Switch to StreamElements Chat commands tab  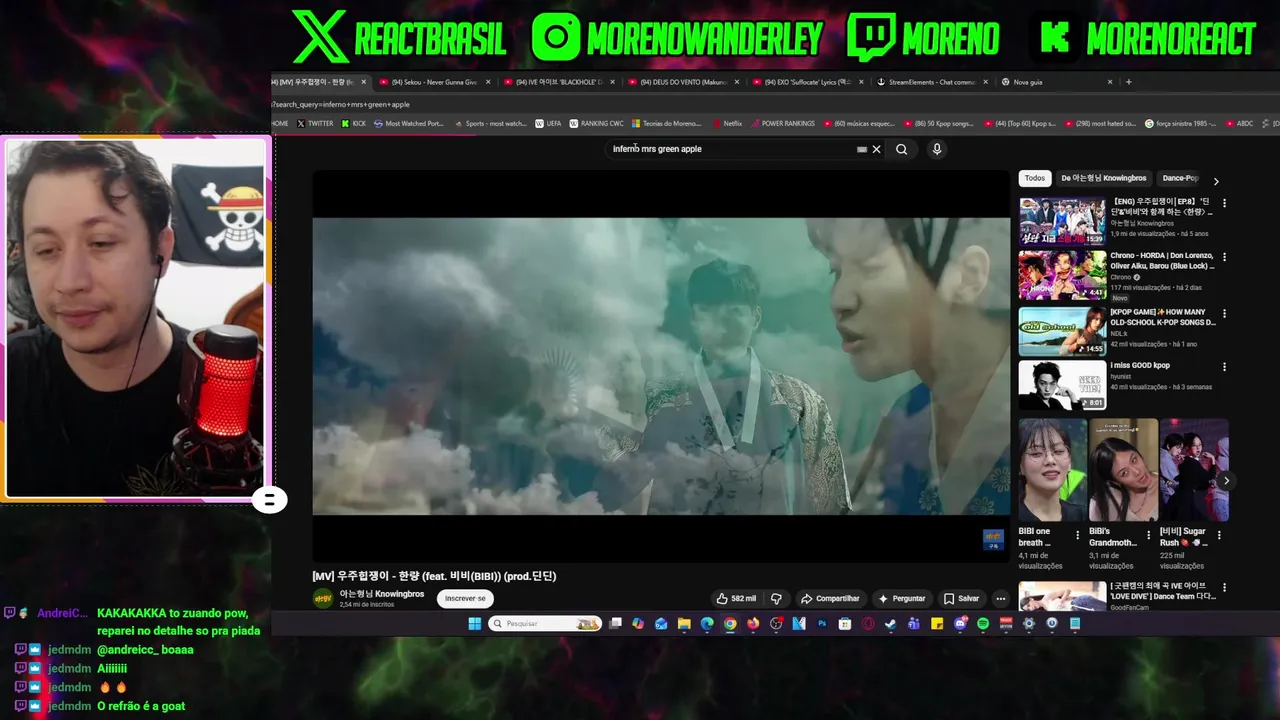click(x=930, y=82)
